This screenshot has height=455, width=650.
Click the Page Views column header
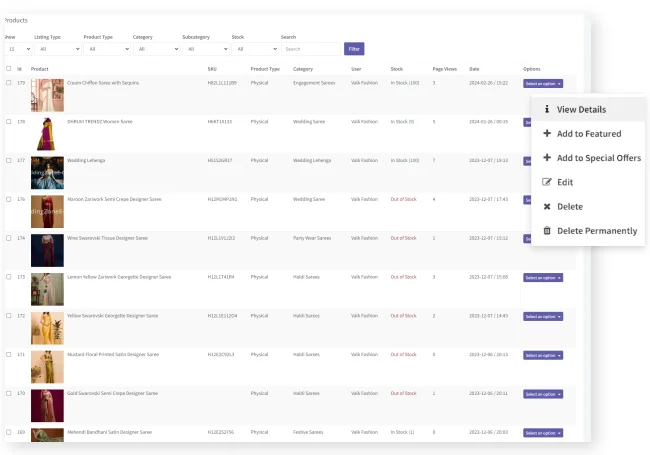point(444,69)
